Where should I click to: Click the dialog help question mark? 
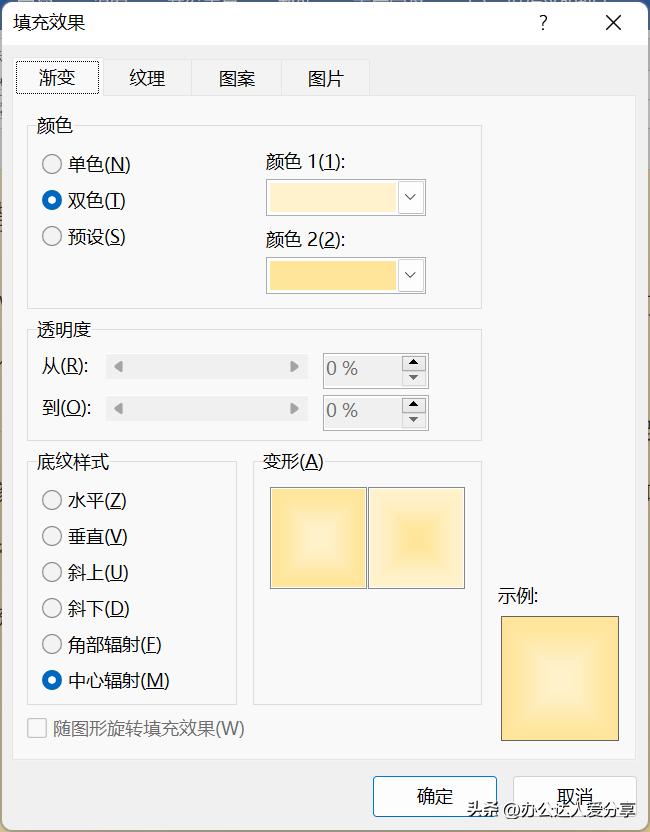click(542, 22)
